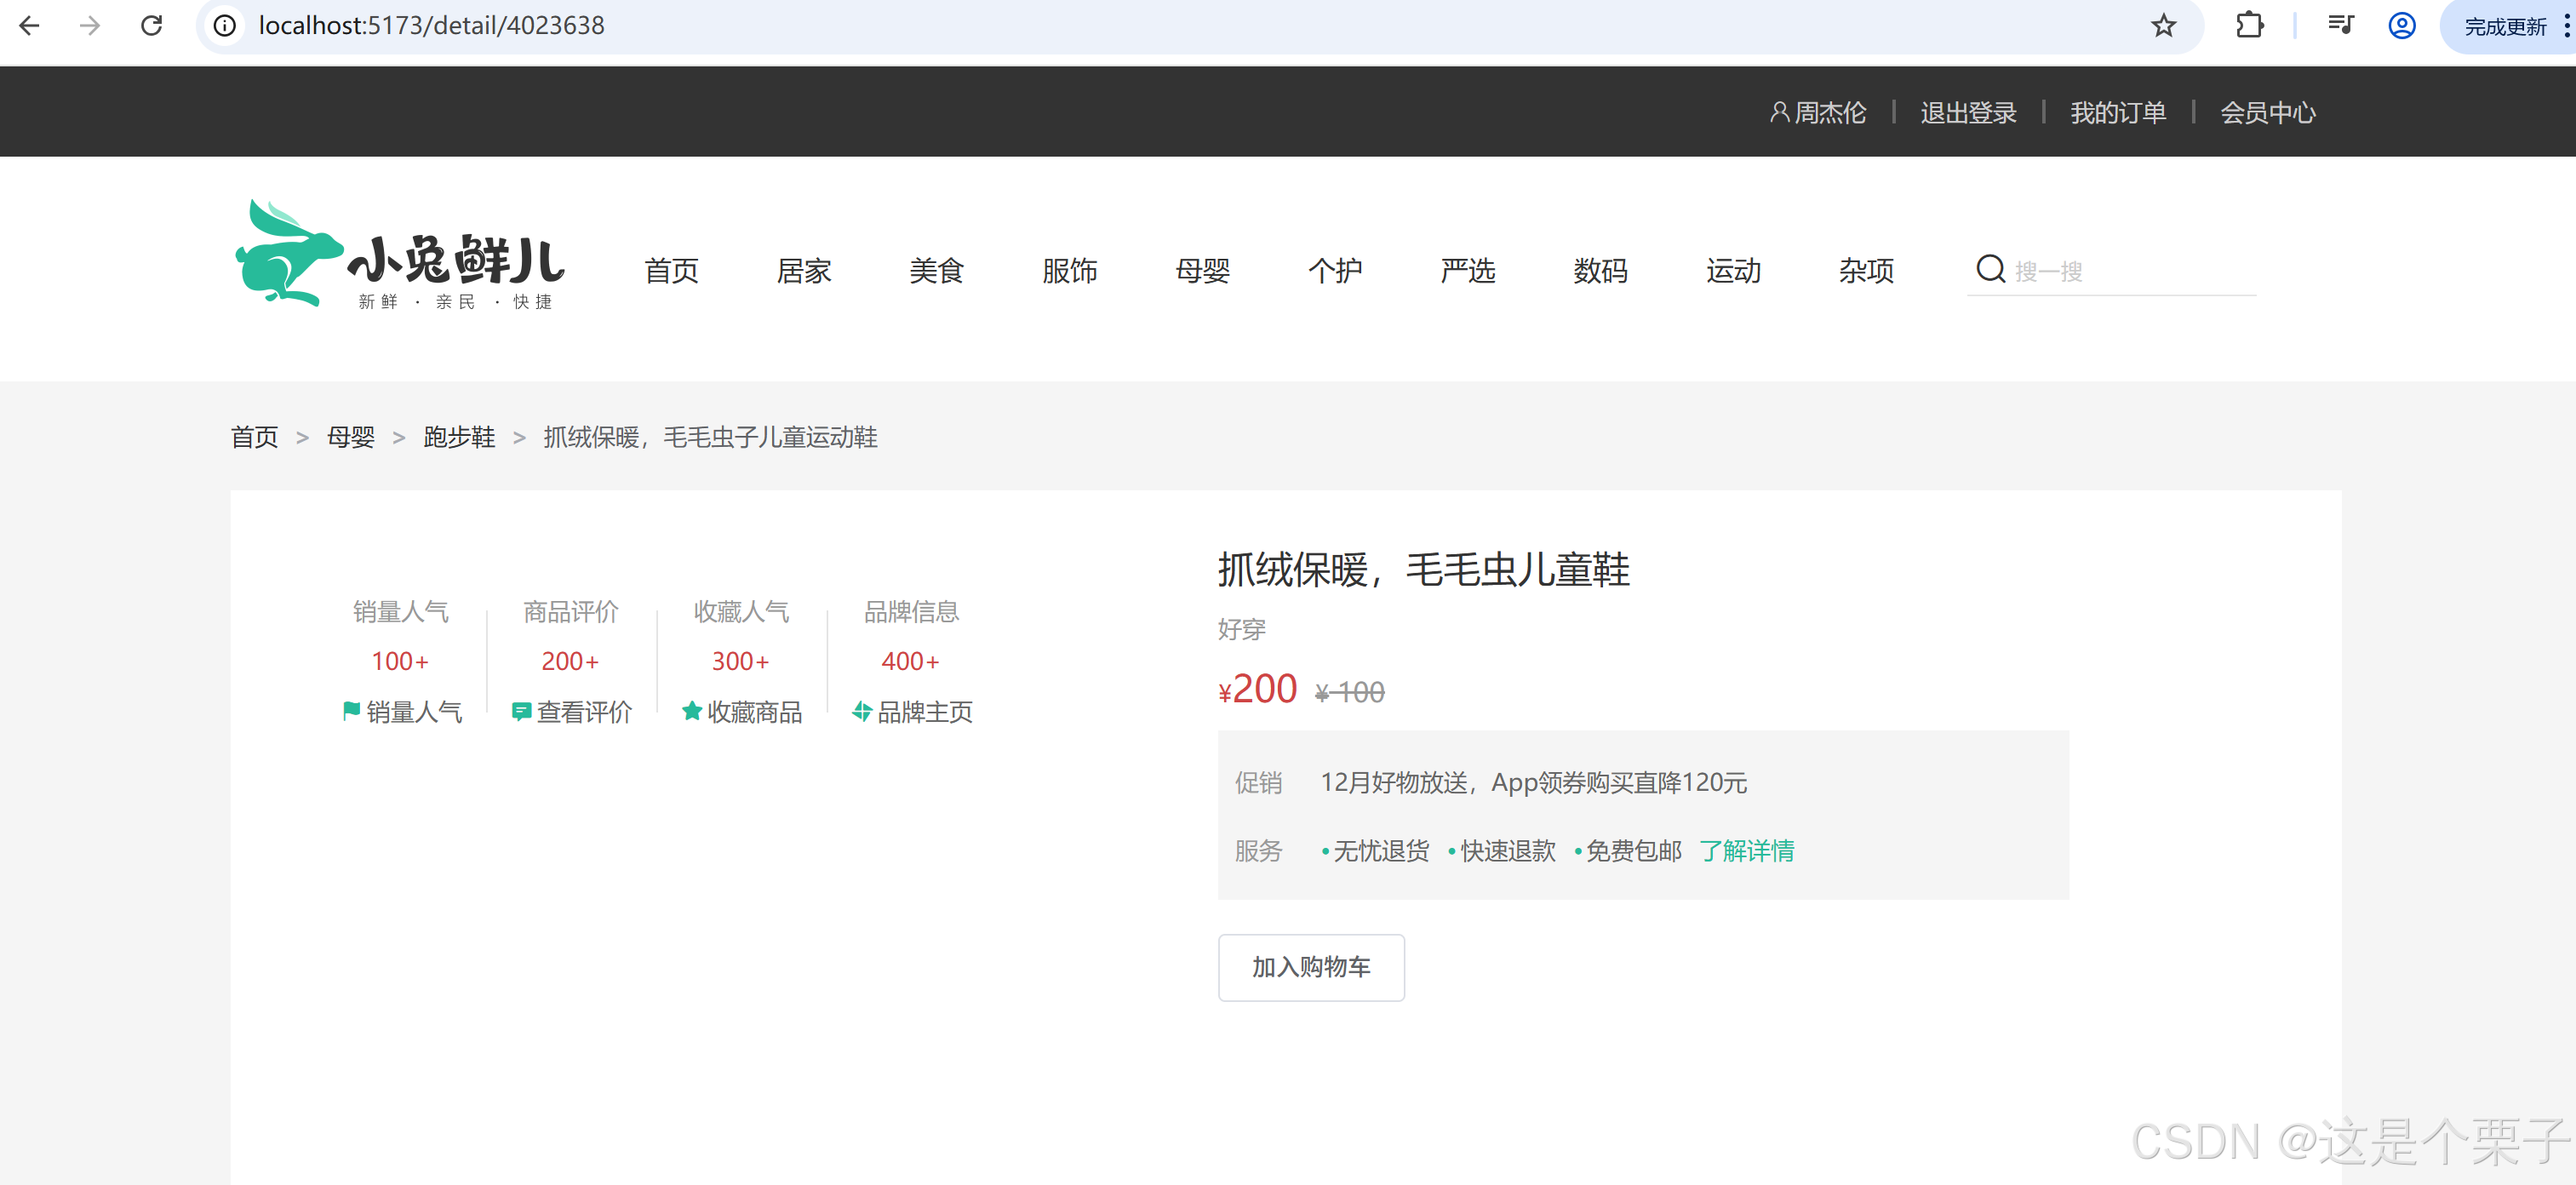Click the 小兔鲜儿 rabbit logo
2576x1185 pixels.
tap(399, 255)
